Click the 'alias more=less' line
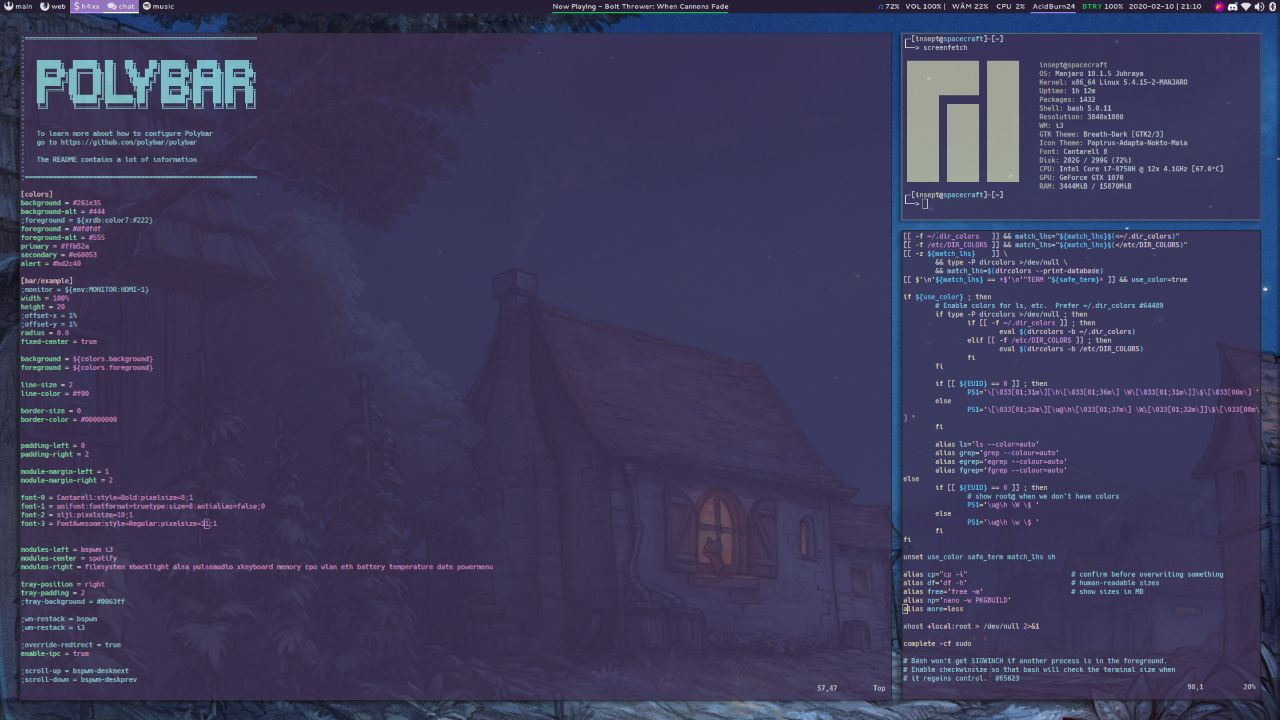 click(933, 609)
